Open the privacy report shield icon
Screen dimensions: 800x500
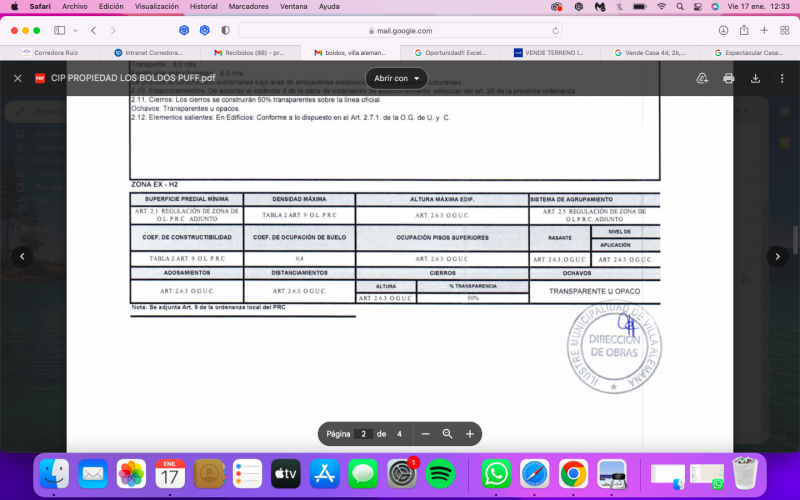(x=225, y=31)
